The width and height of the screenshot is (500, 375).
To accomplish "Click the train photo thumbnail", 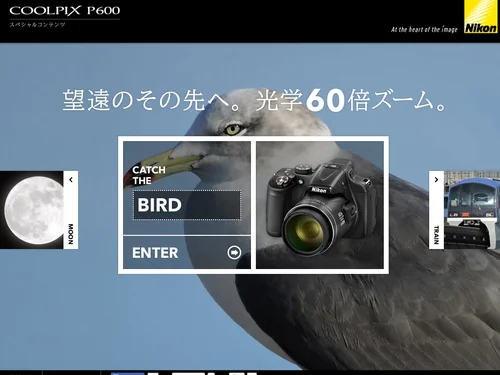I will [472, 210].
